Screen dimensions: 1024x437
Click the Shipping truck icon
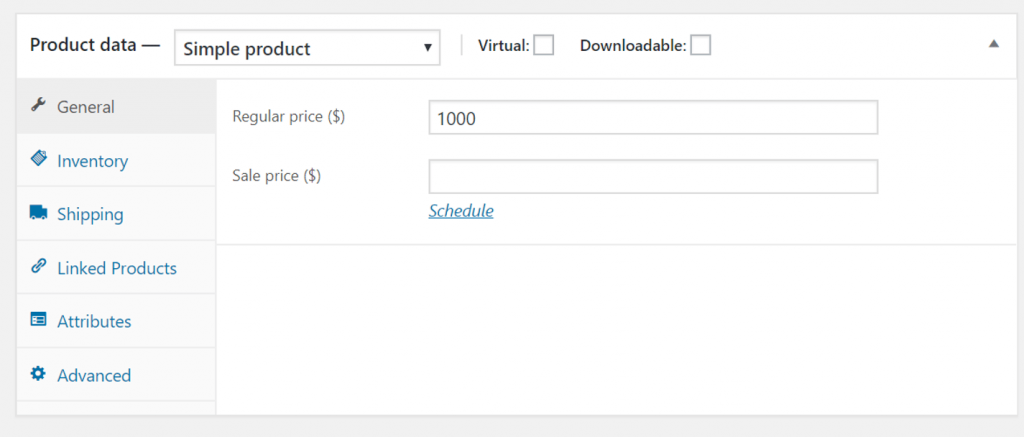coord(38,213)
